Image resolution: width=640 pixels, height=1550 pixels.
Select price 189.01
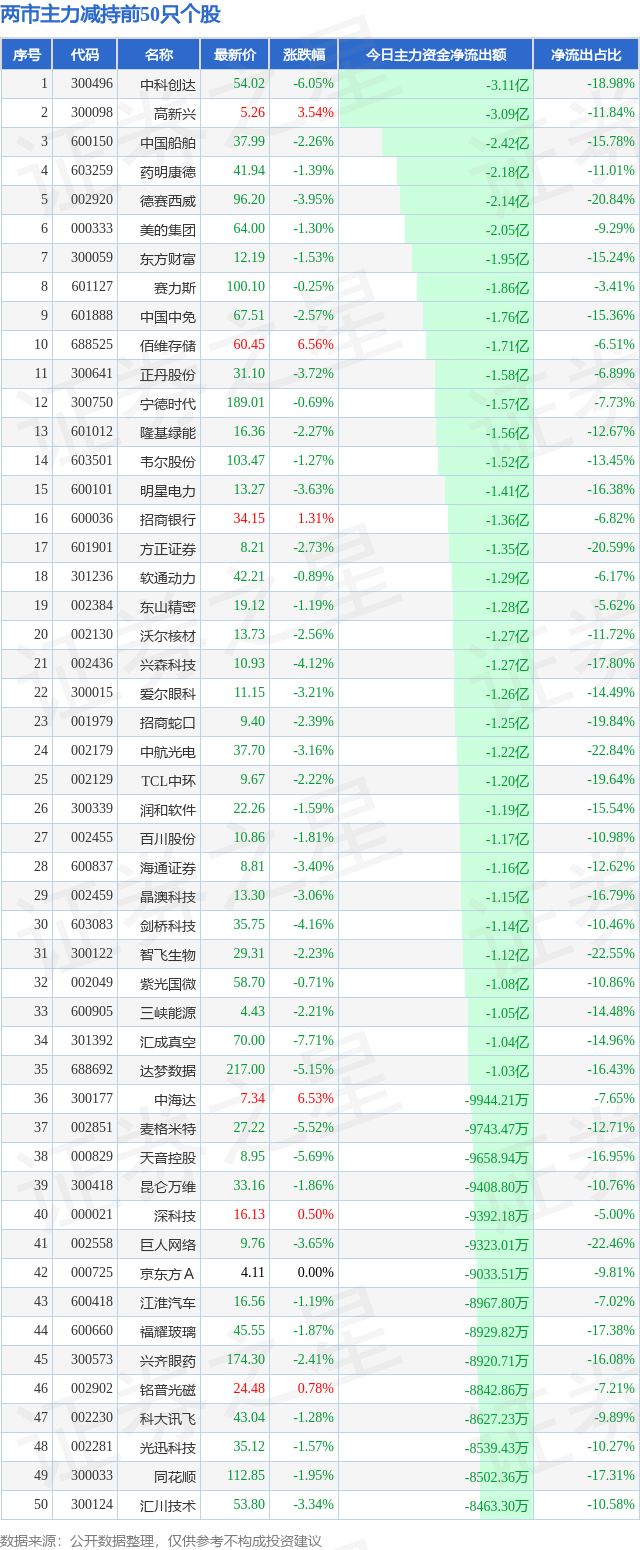246,403
